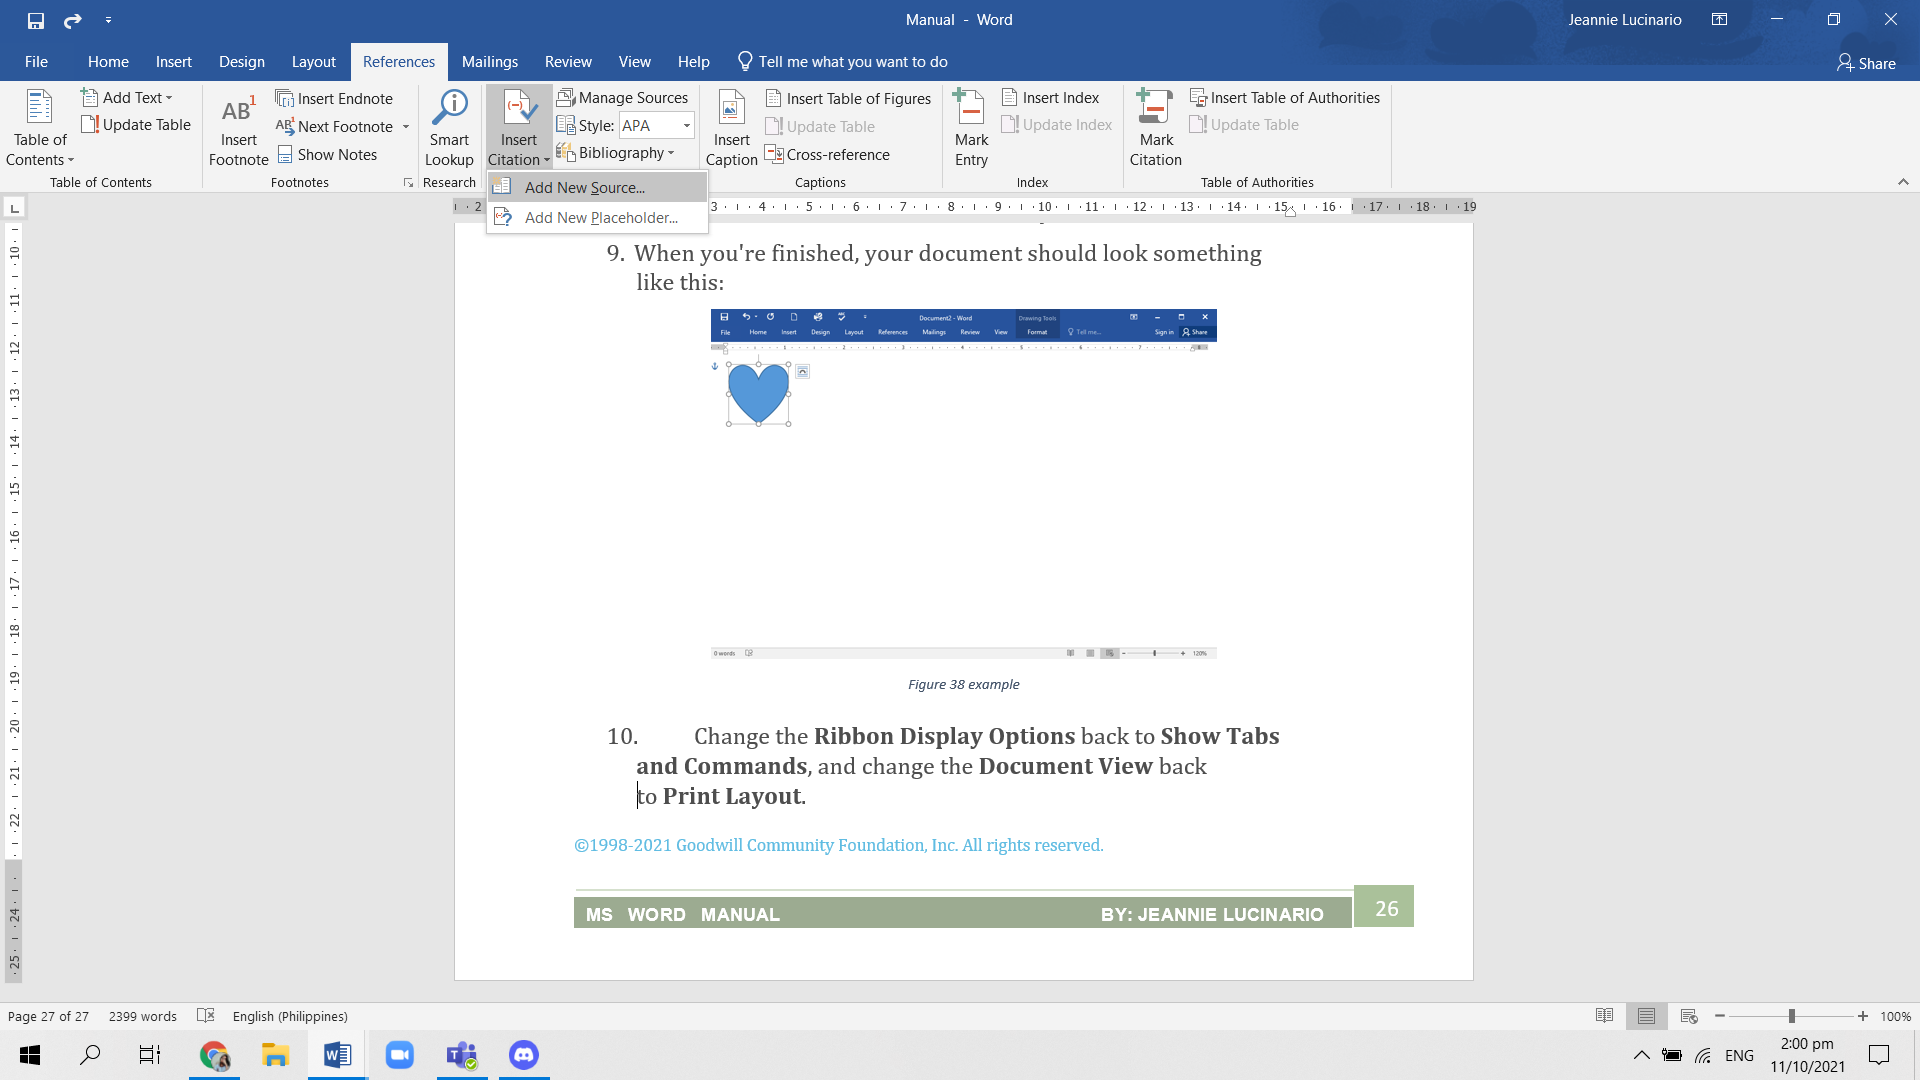This screenshot has width=1920, height=1080.
Task: Switch to Read Mode view
Action: [1605, 1016]
